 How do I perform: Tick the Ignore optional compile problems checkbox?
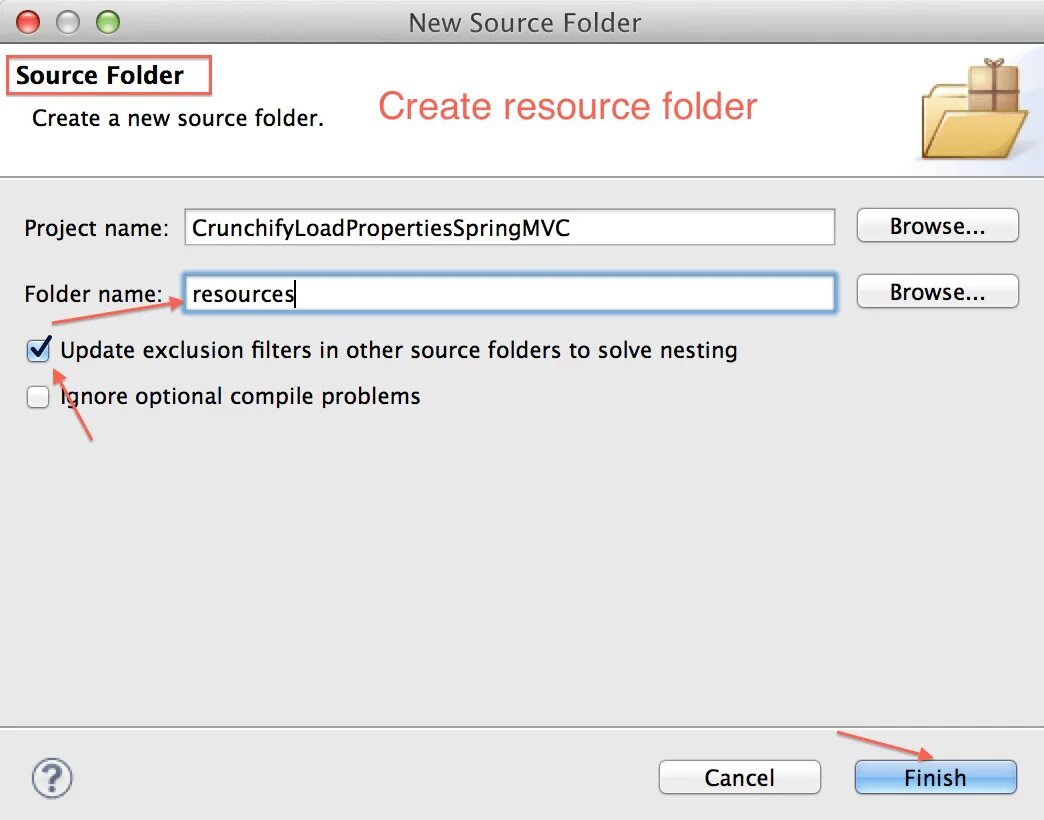click(39, 397)
